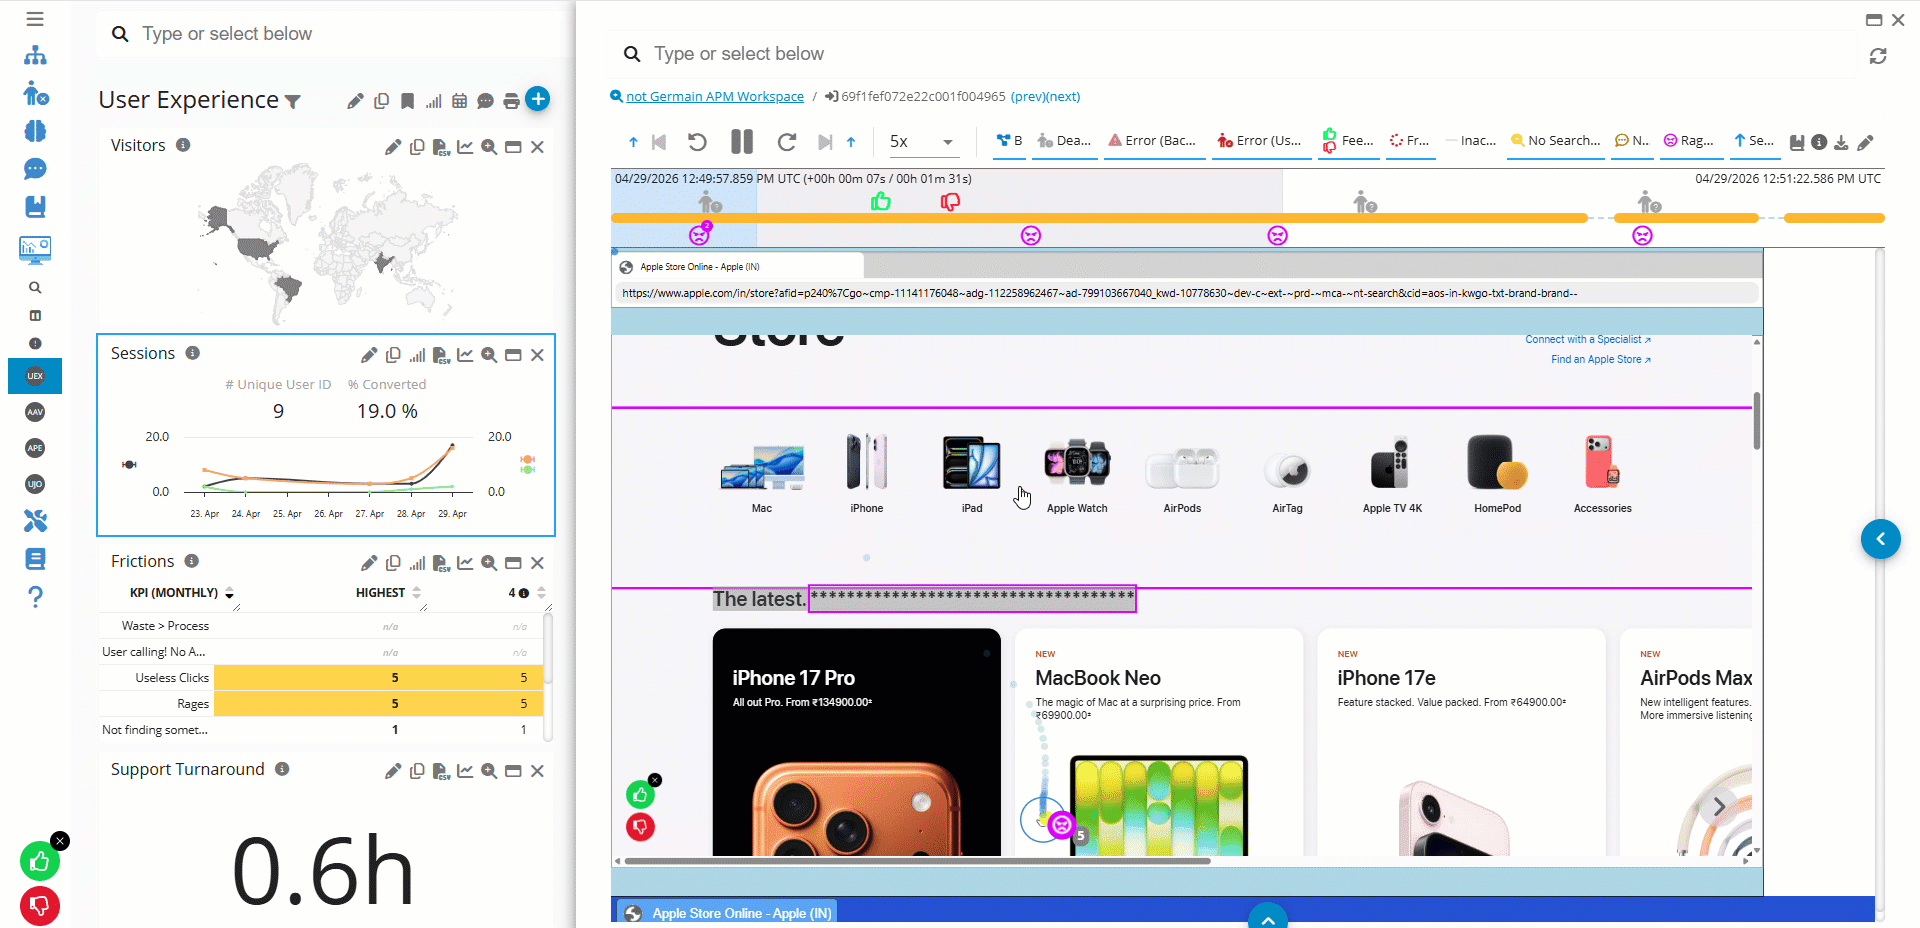The image size is (1920, 928).
Task: Save the replay with the floppy icon
Action: click(1797, 142)
